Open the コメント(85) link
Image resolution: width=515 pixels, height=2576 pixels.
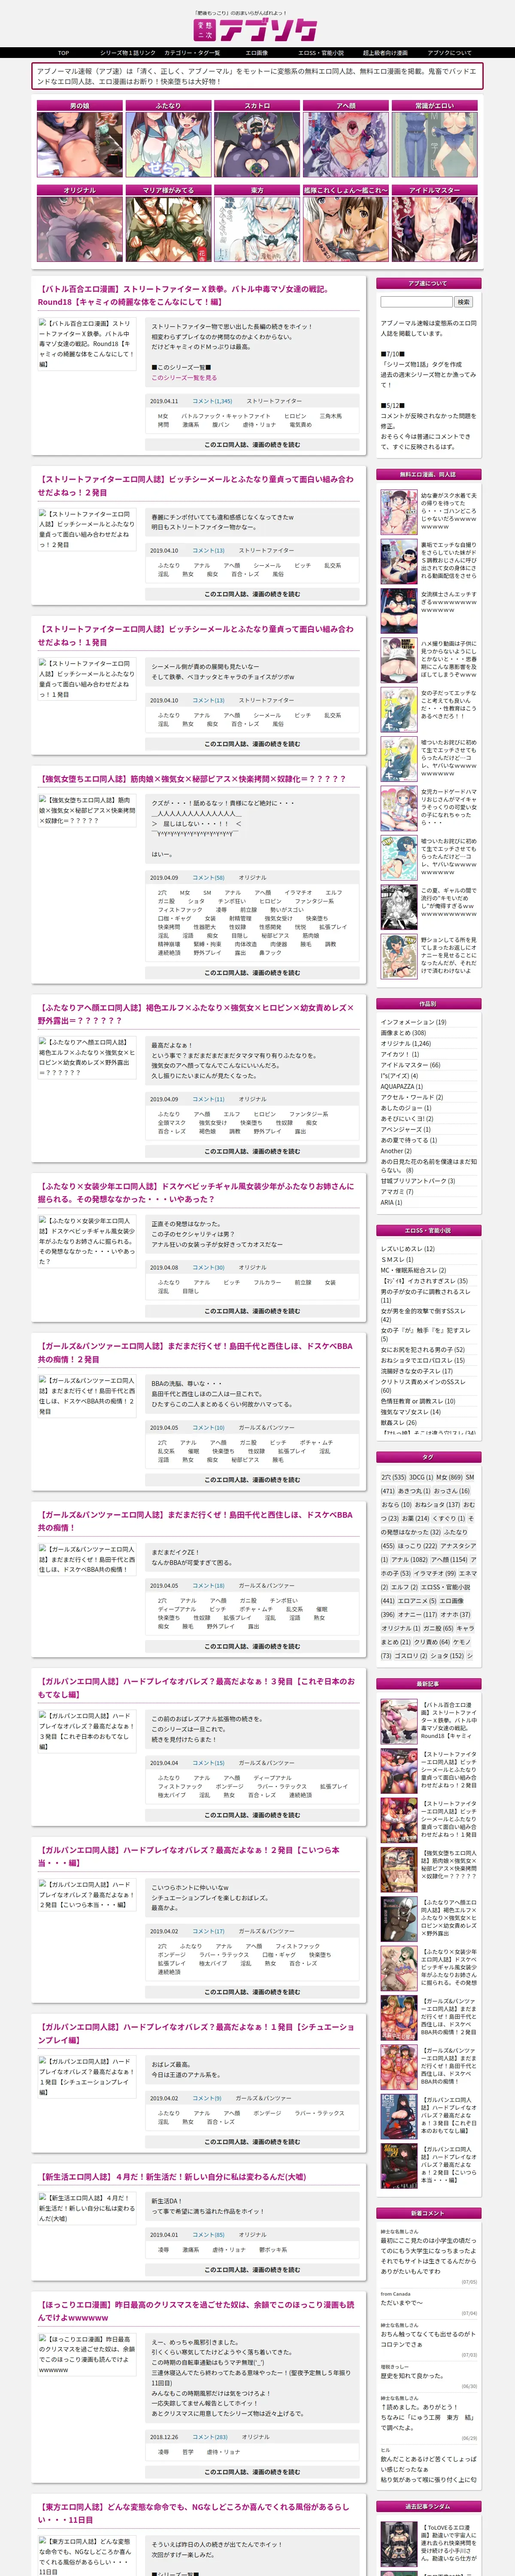click(208, 2235)
